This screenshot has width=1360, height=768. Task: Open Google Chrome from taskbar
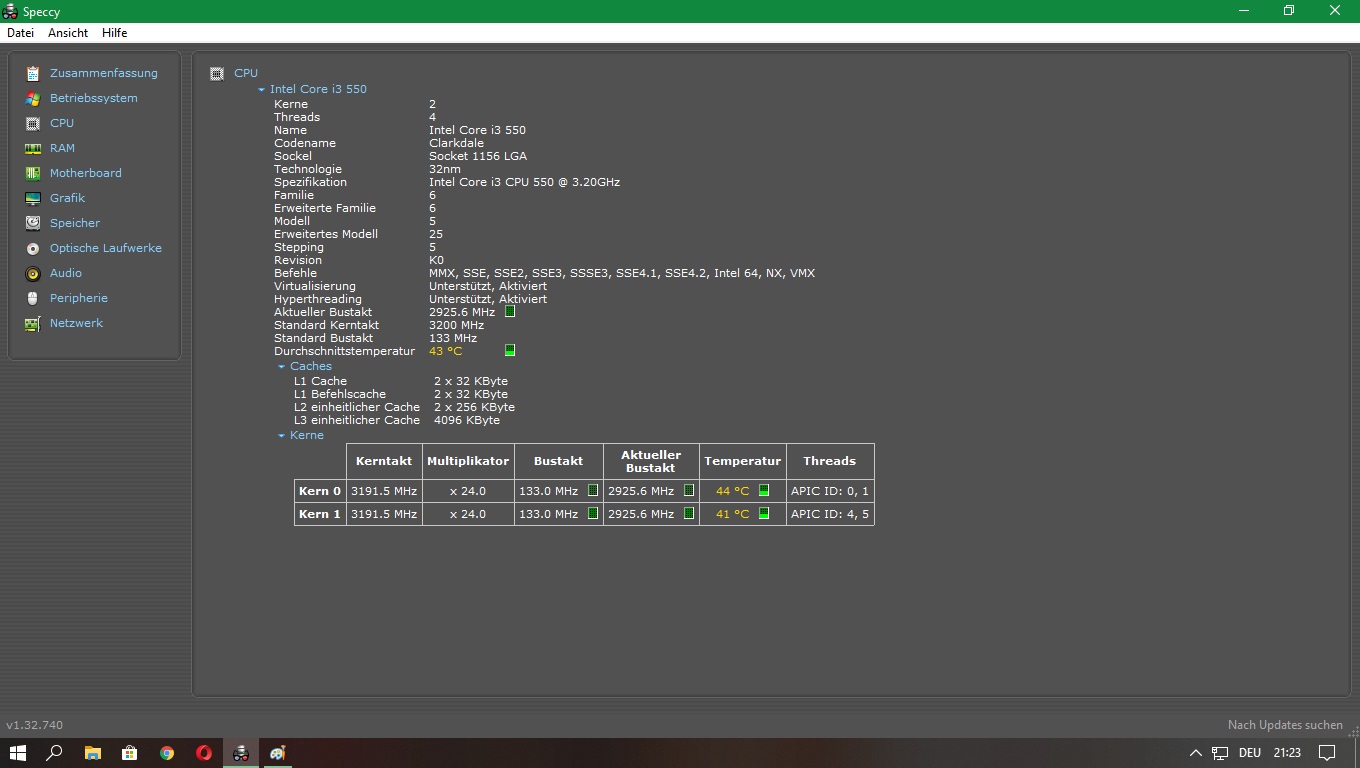167,753
